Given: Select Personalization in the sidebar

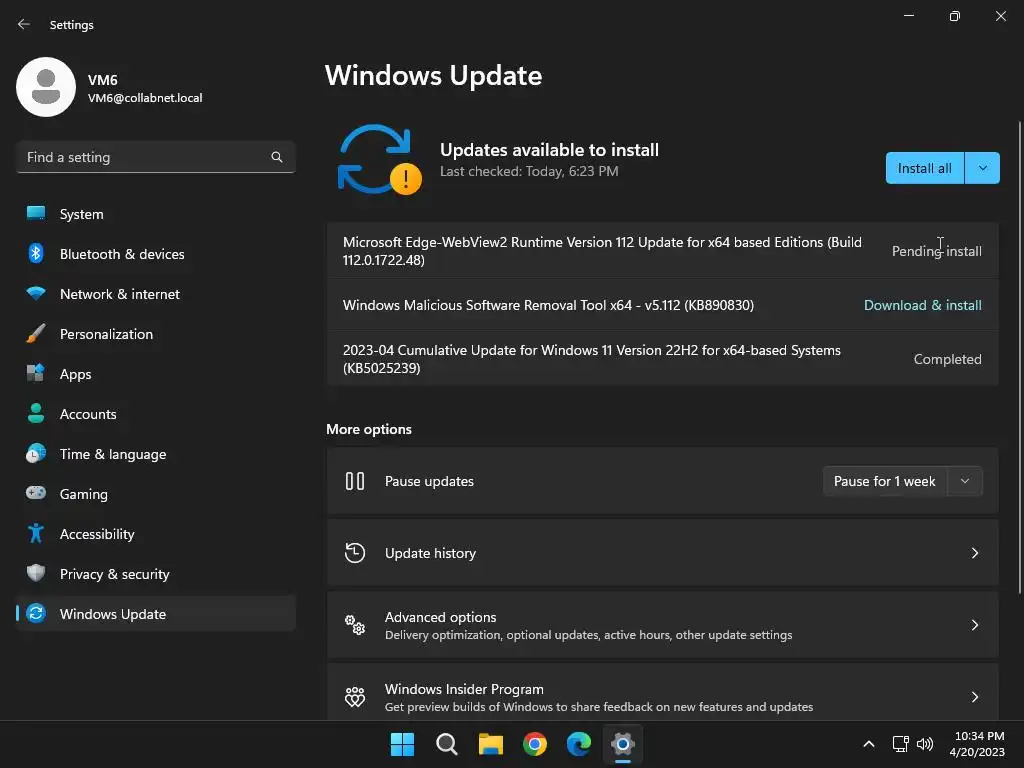Looking at the screenshot, I should click(155, 334).
